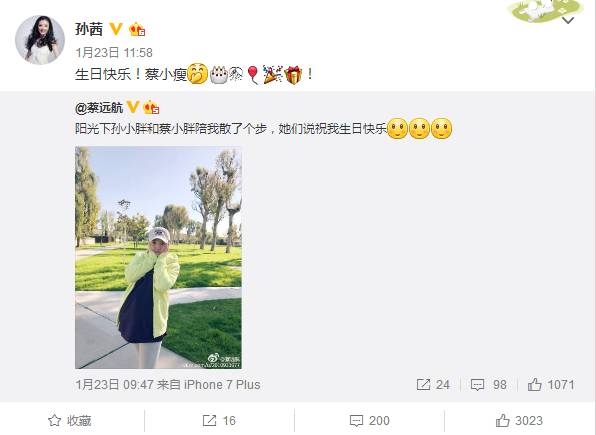This screenshot has width=596, height=435.
Task: Click the iPhone 7 Plus source link
Action: click(222, 385)
